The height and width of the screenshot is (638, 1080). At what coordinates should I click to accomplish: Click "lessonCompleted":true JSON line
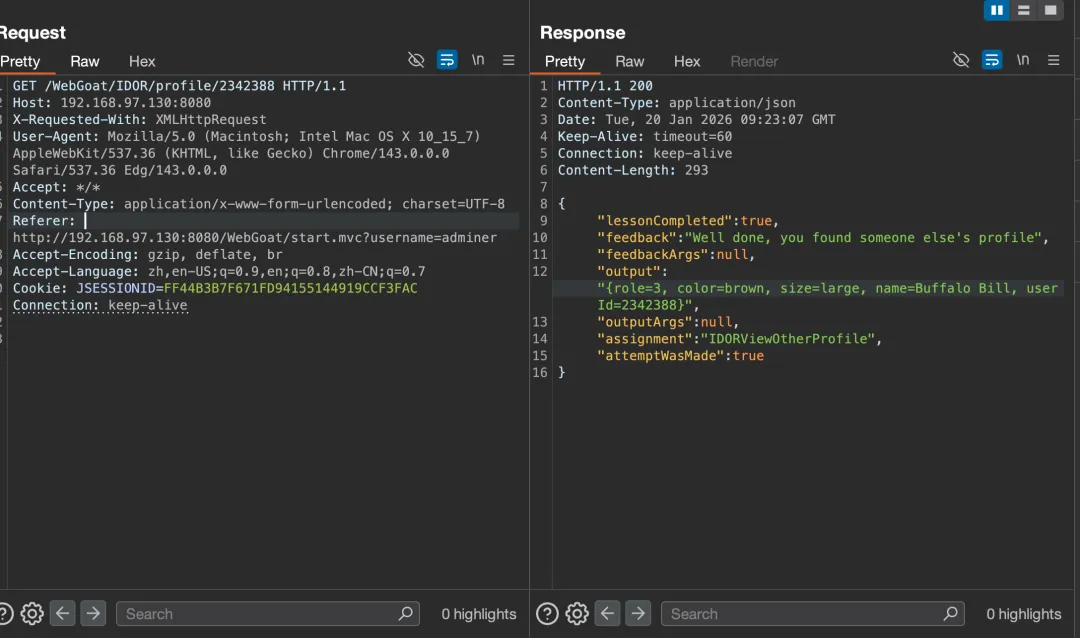click(x=687, y=220)
